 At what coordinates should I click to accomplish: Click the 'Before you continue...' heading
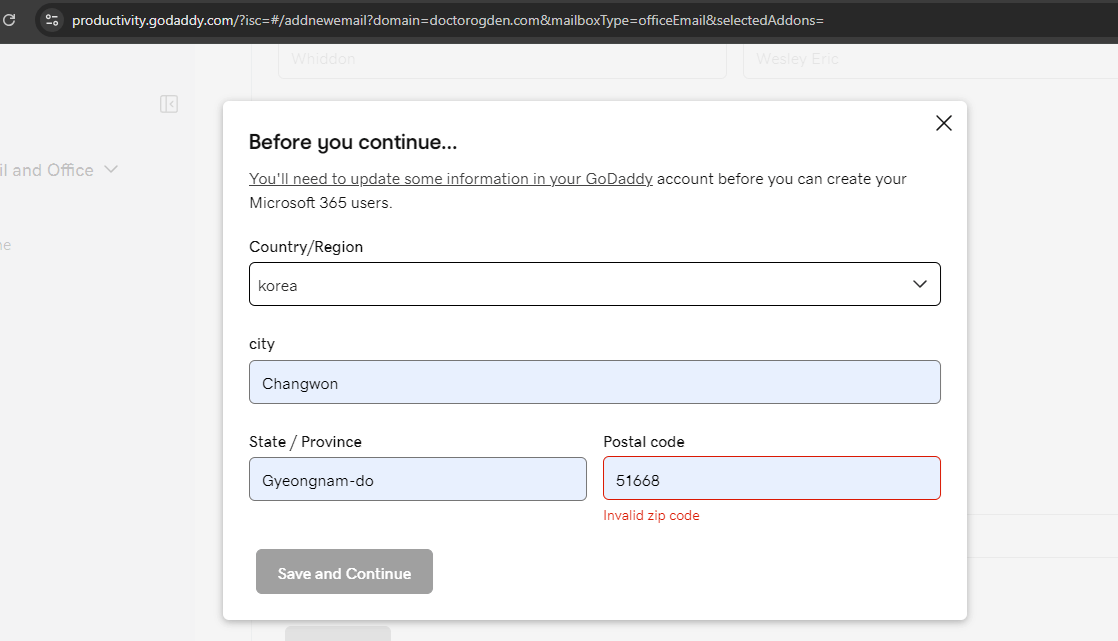pos(352,142)
